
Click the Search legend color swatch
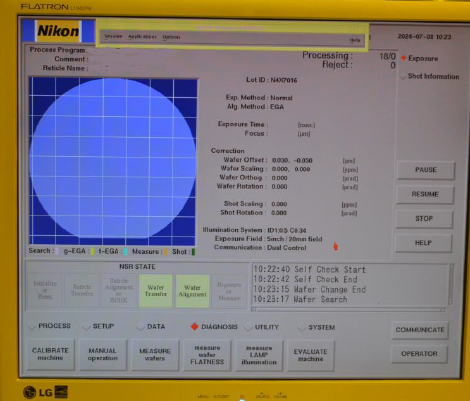click(x=57, y=251)
